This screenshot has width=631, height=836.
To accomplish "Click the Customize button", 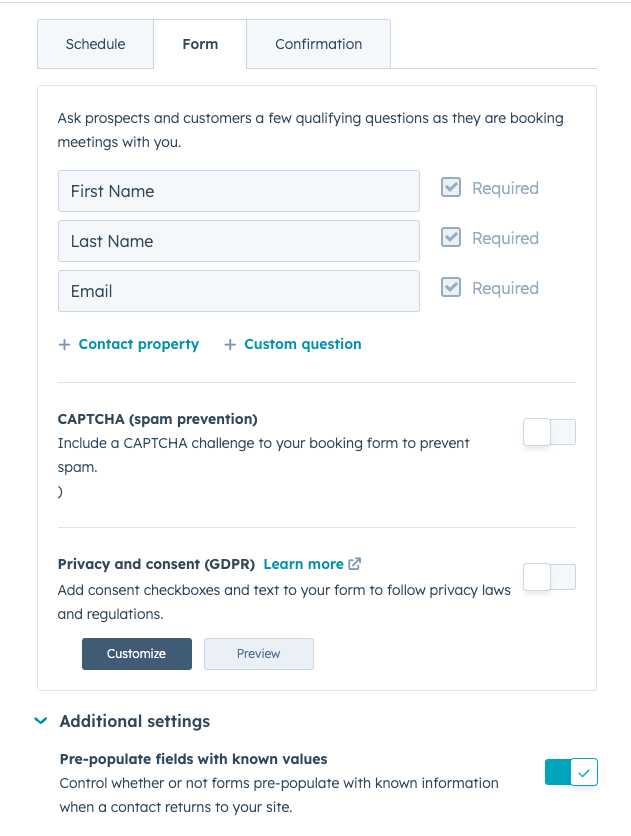I will click(136, 654).
